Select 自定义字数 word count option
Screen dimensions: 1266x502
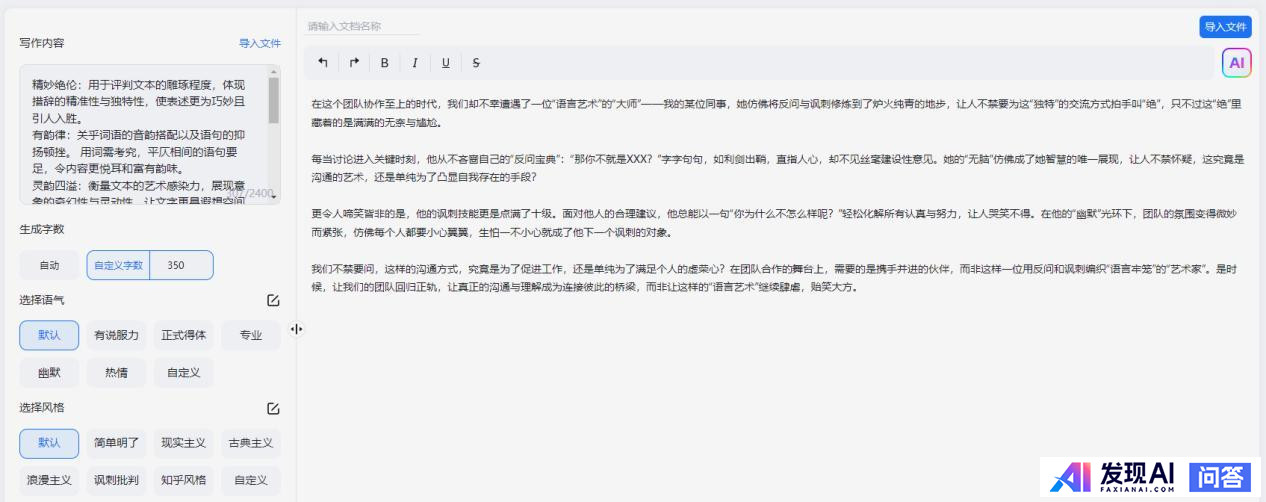coord(118,265)
